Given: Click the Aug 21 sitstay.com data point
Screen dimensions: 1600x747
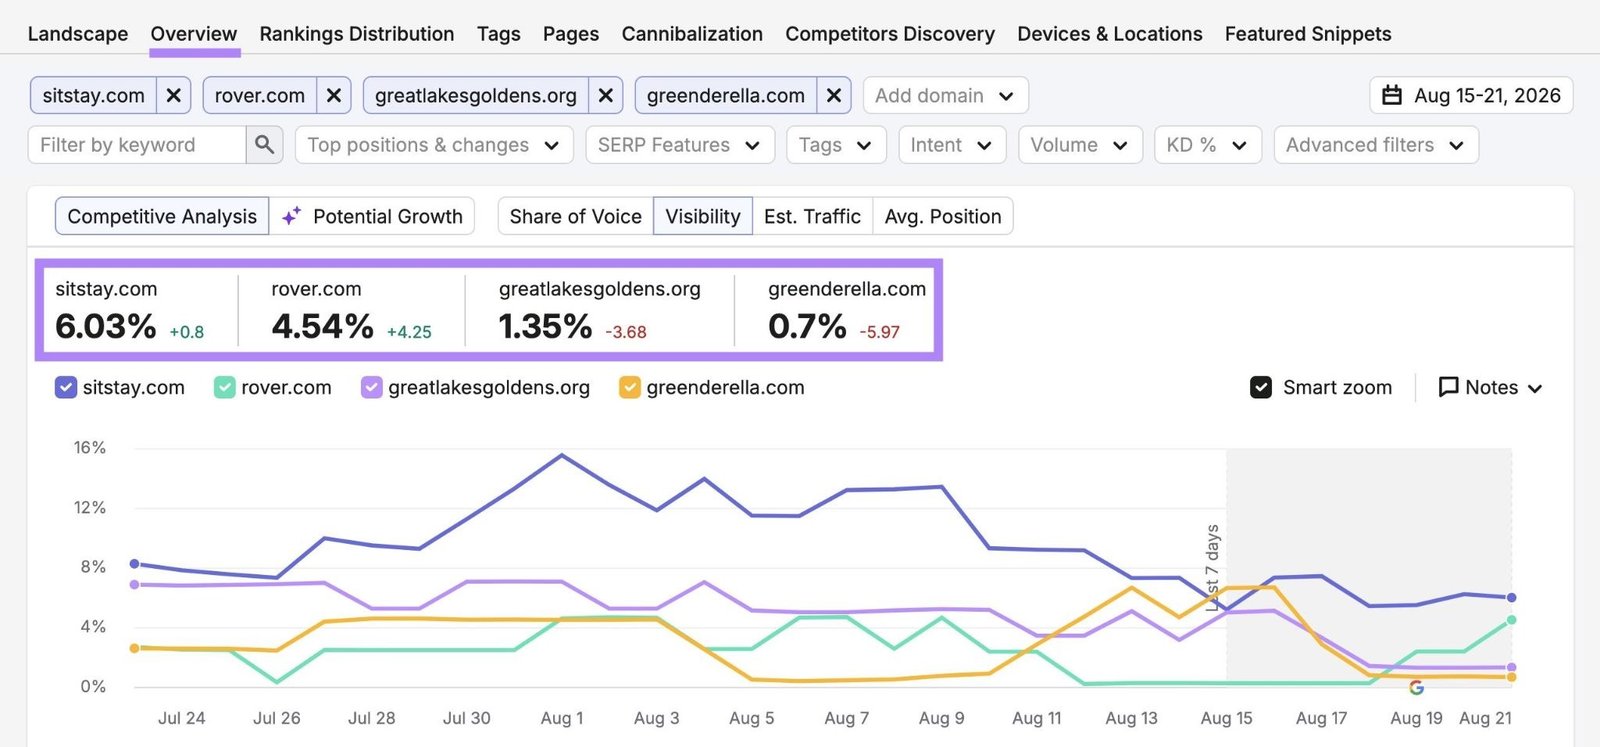Looking at the screenshot, I should click(1511, 597).
